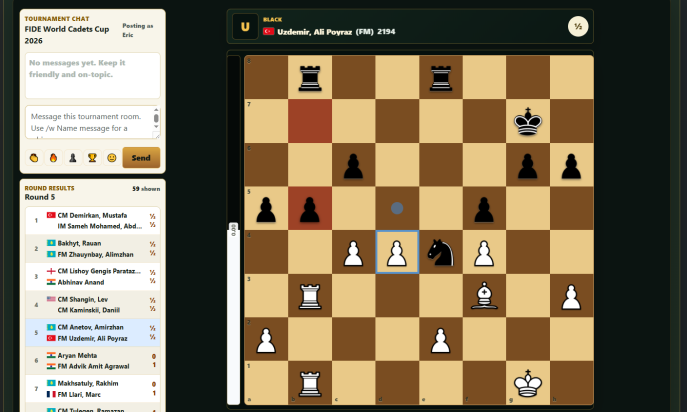687x412 pixels.
Task: Insert the trophy emoji
Action: [x=92, y=158]
